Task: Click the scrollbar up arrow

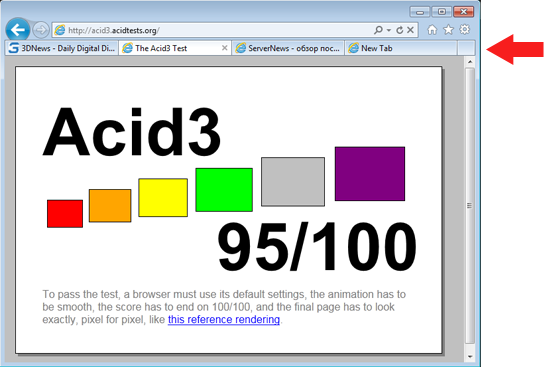Action: pyautogui.click(x=470, y=62)
